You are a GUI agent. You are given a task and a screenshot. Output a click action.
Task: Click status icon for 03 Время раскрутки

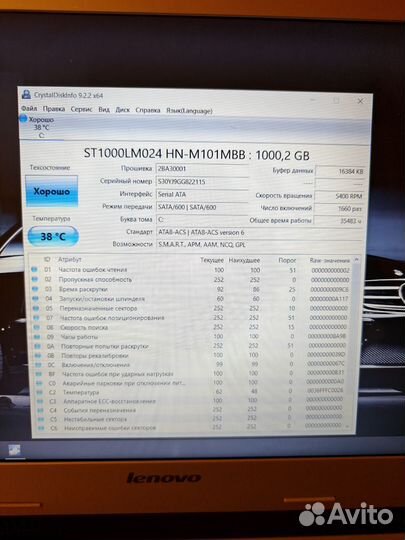(x=35, y=289)
